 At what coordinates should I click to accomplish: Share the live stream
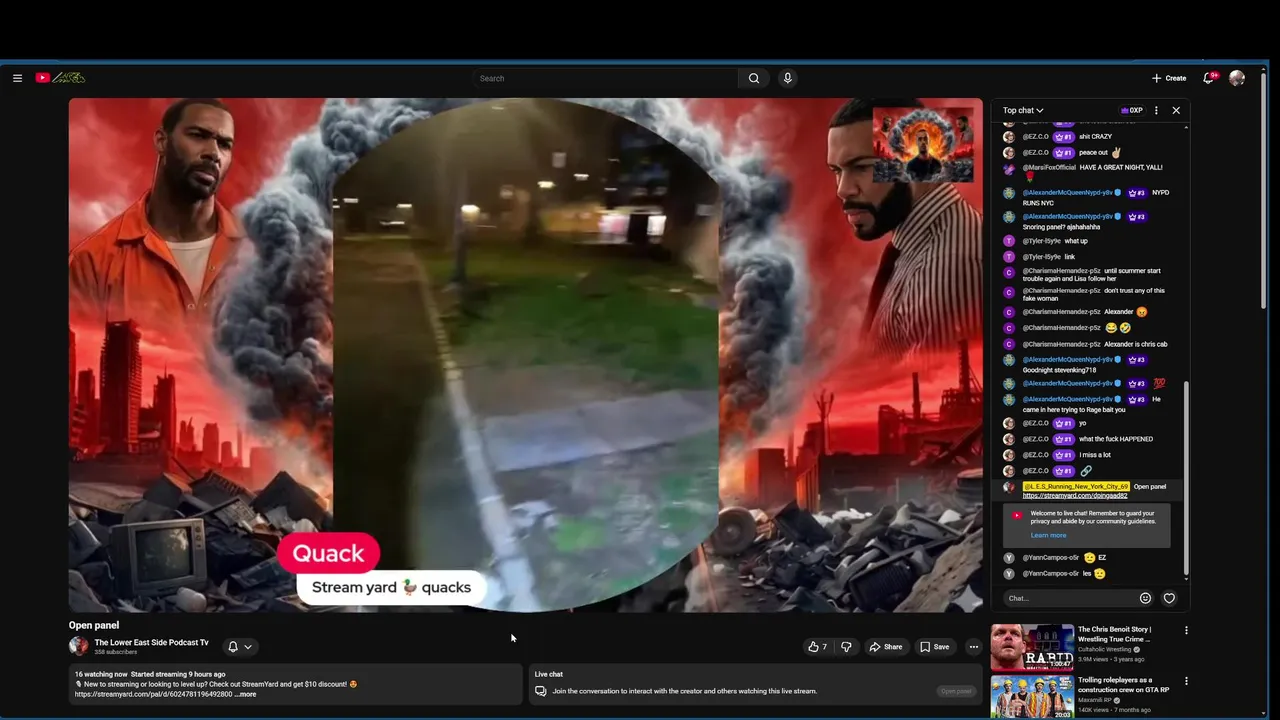coord(886,647)
